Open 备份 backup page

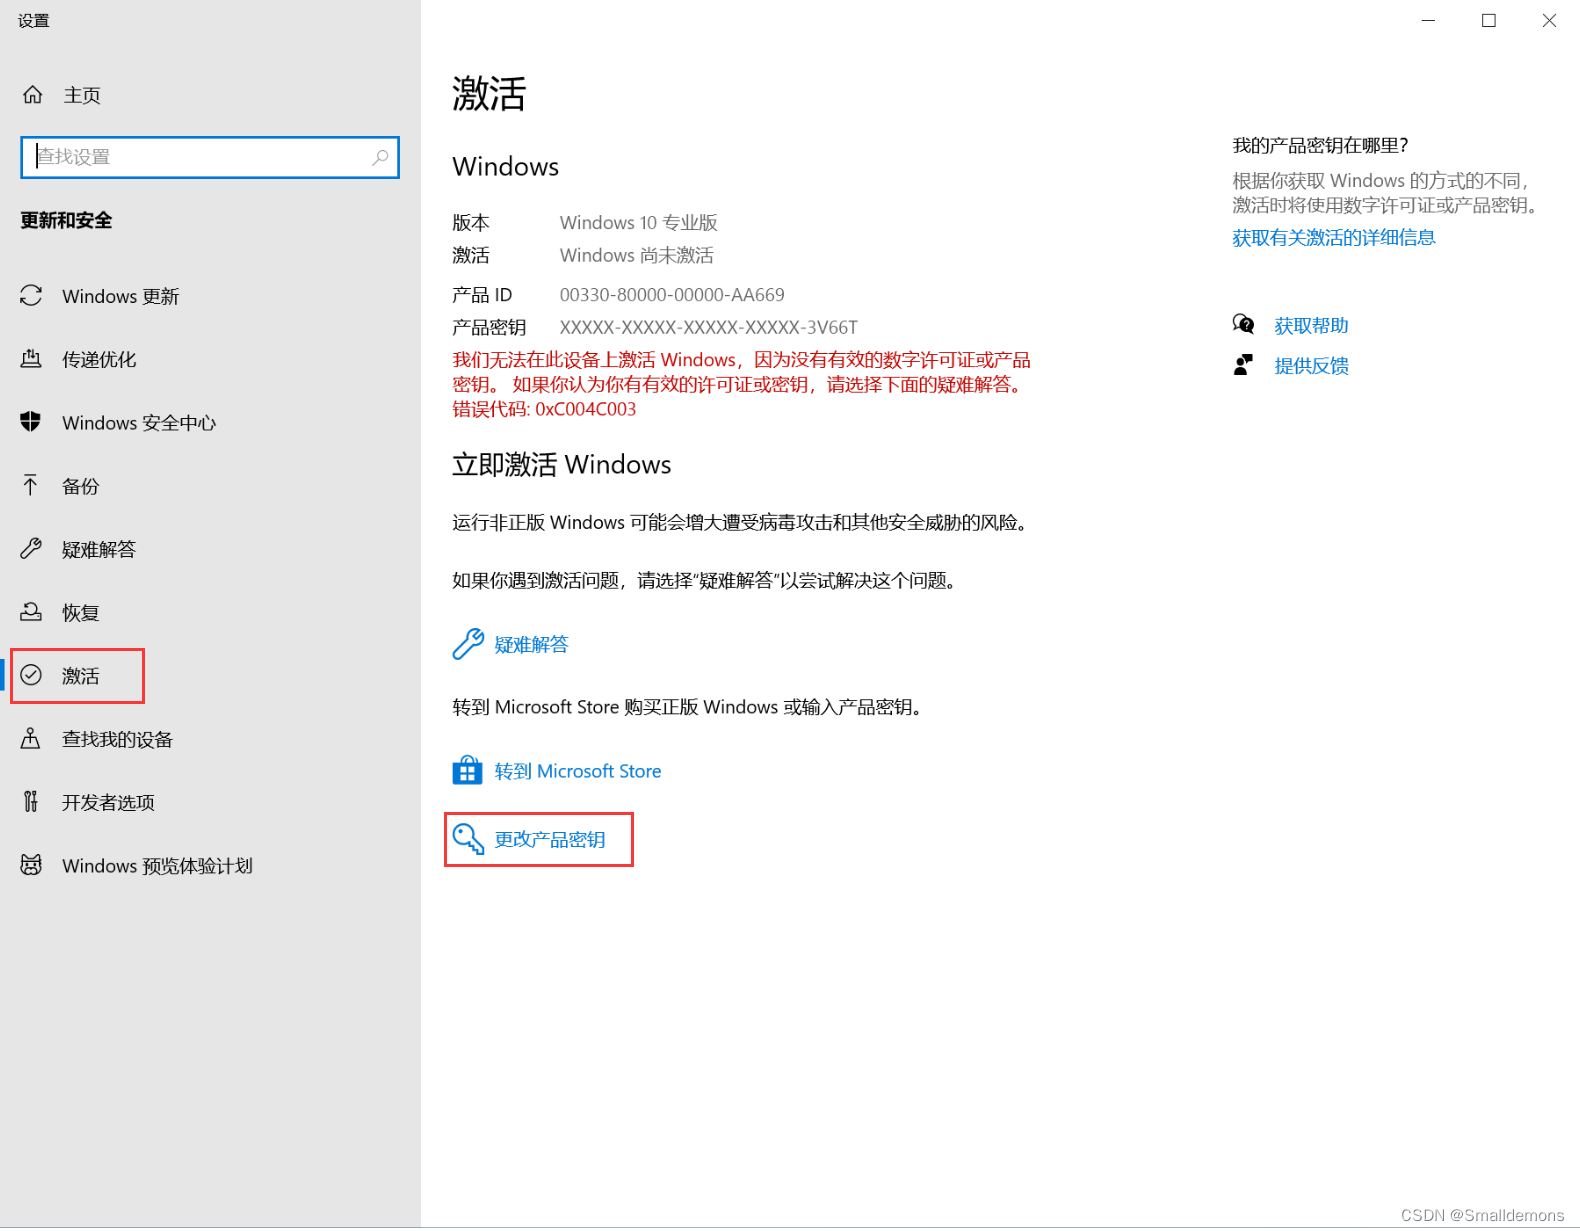coord(81,486)
